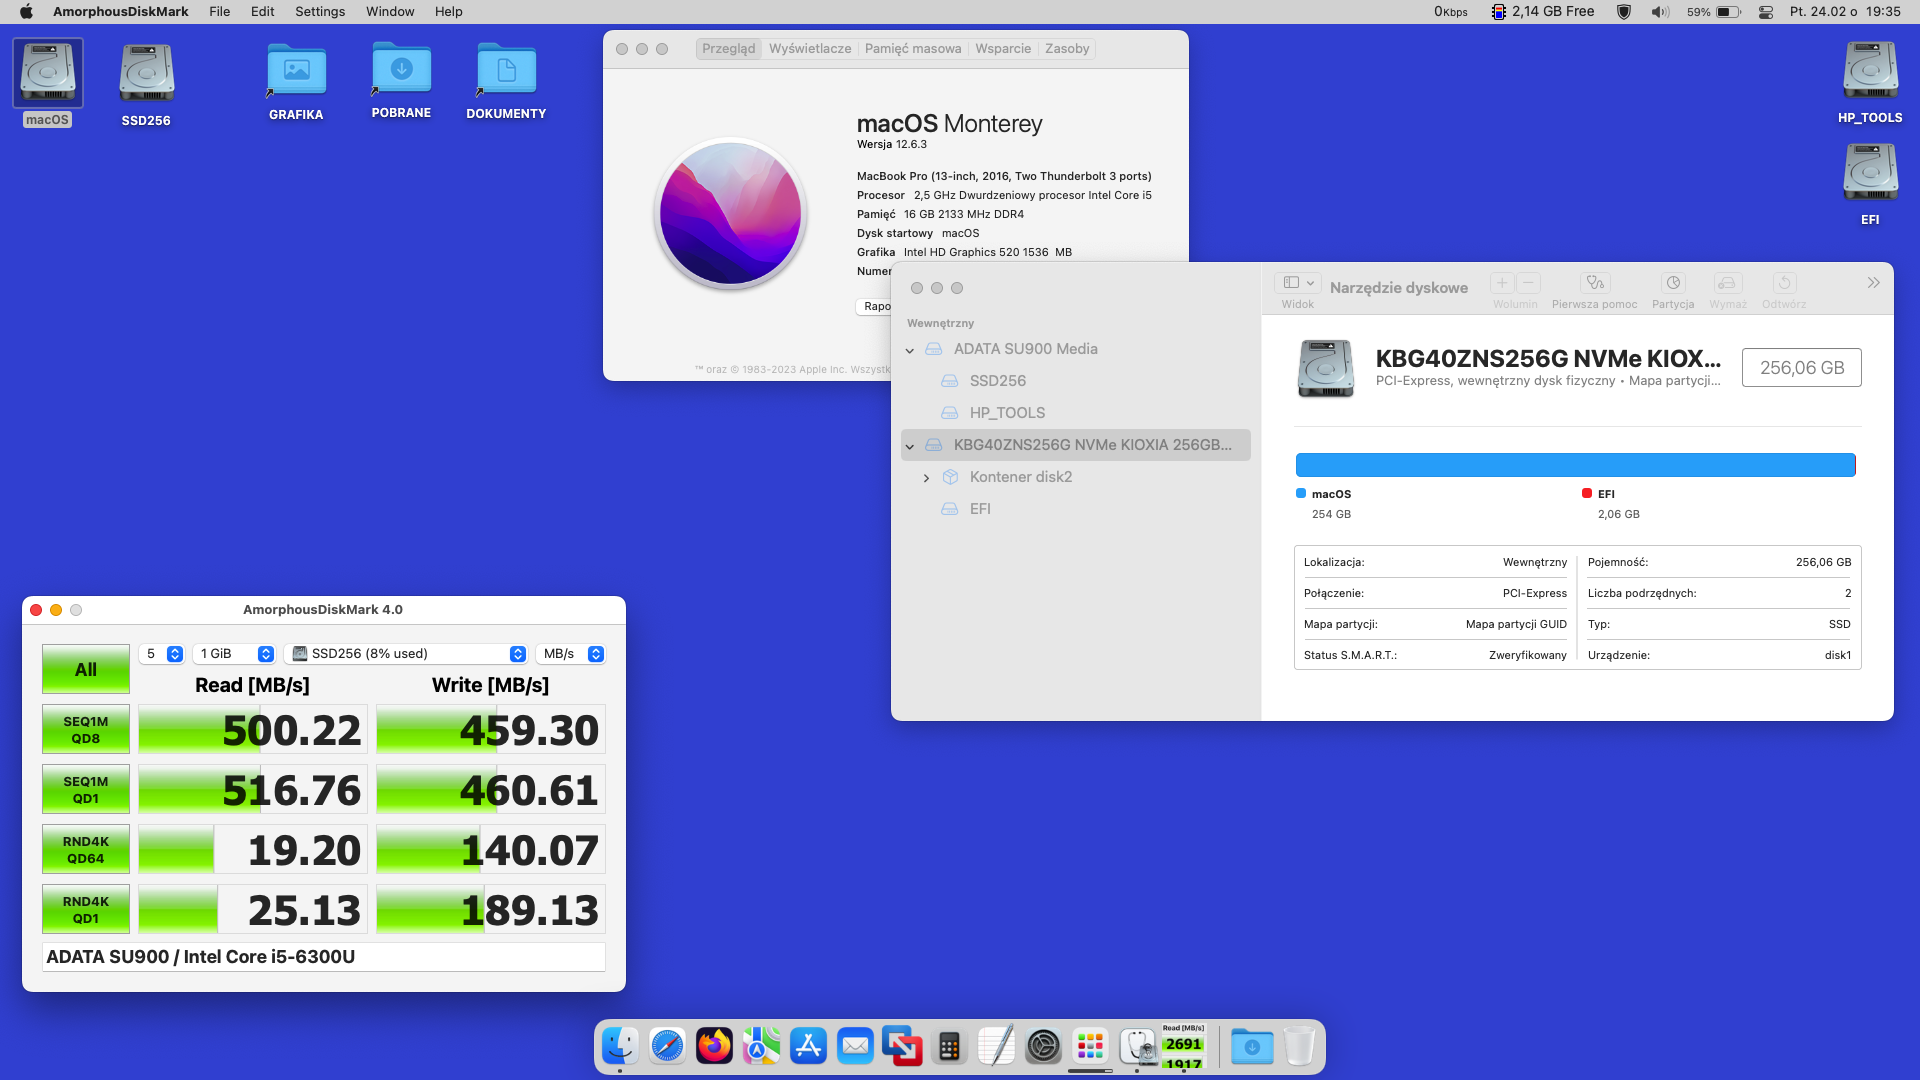Image resolution: width=1920 pixels, height=1080 pixels.
Task: Run RND4K QD64 benchmark
Action: tap(86, 850)
